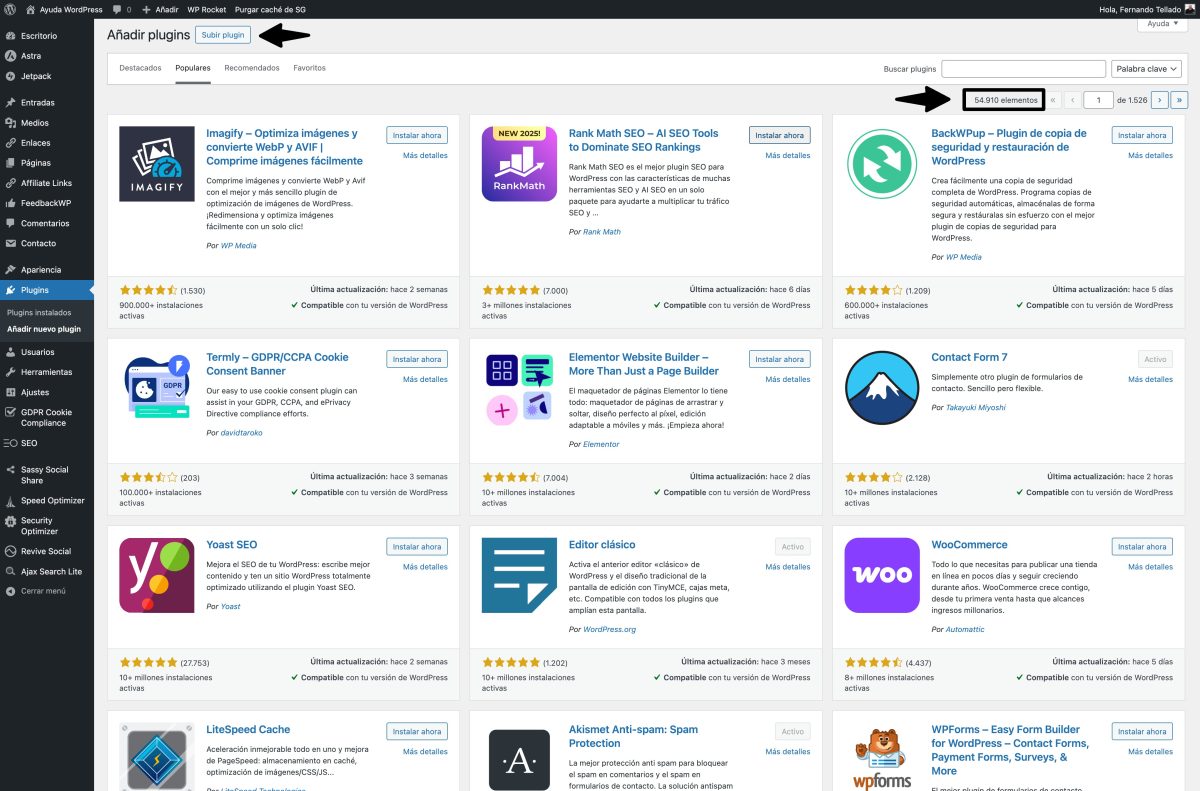Open the Automattic author link
1200x791 pixels.
point(965,629)
